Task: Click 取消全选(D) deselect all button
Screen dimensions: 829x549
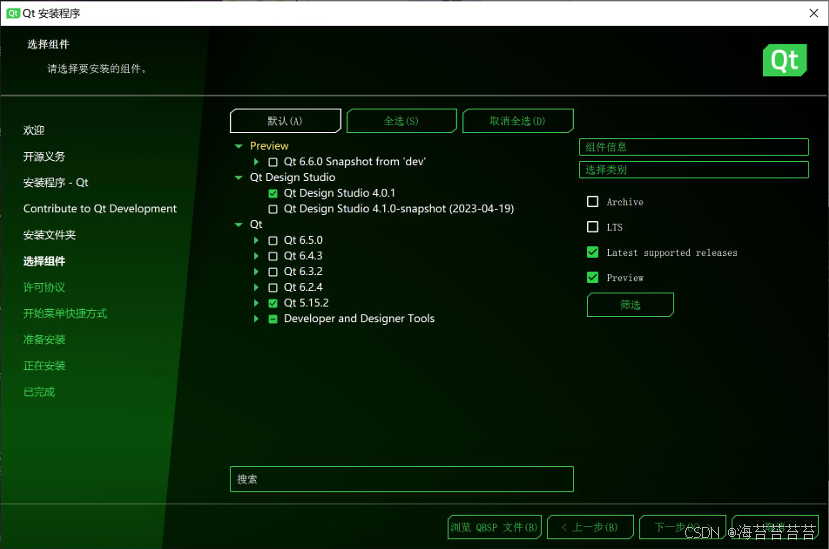Action: 518,121
